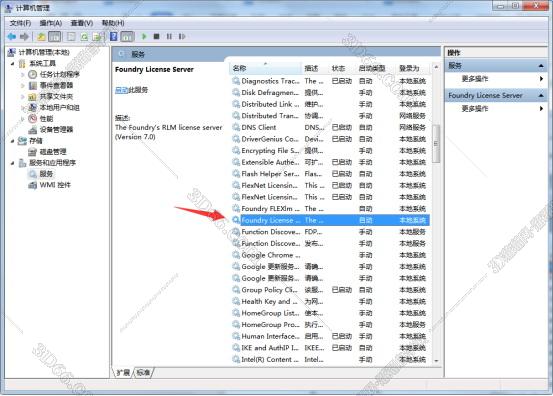
Task: Open the 查看(V) menu
Action: [x=82, y=23]
